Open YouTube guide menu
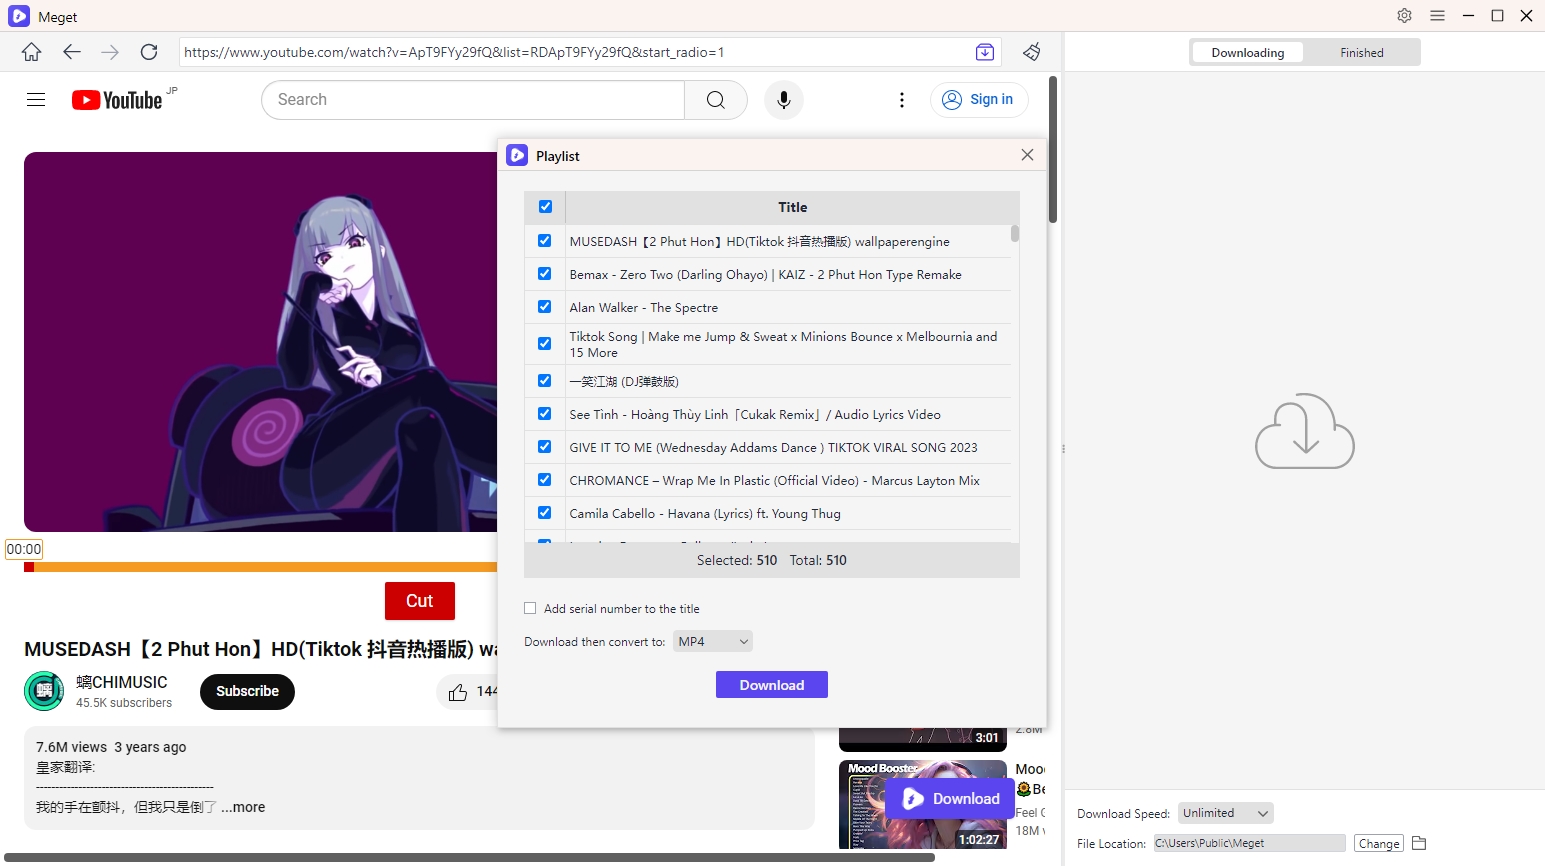Screen dimensions: 1545x866 [x=36, y=100]
